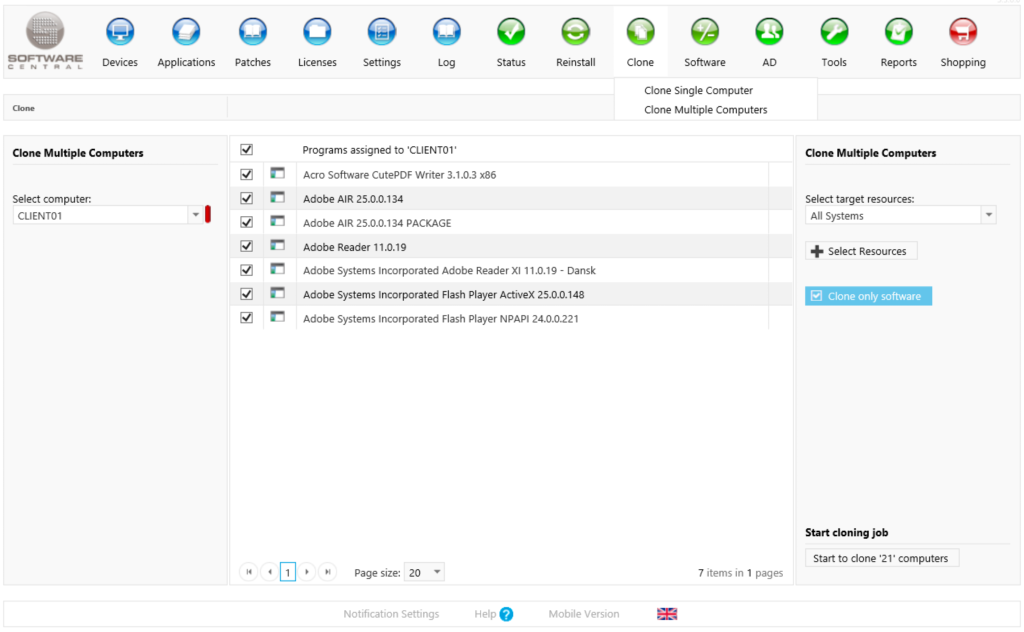Open the Clone icon
1024x632 pixels.
coord(640,32)
